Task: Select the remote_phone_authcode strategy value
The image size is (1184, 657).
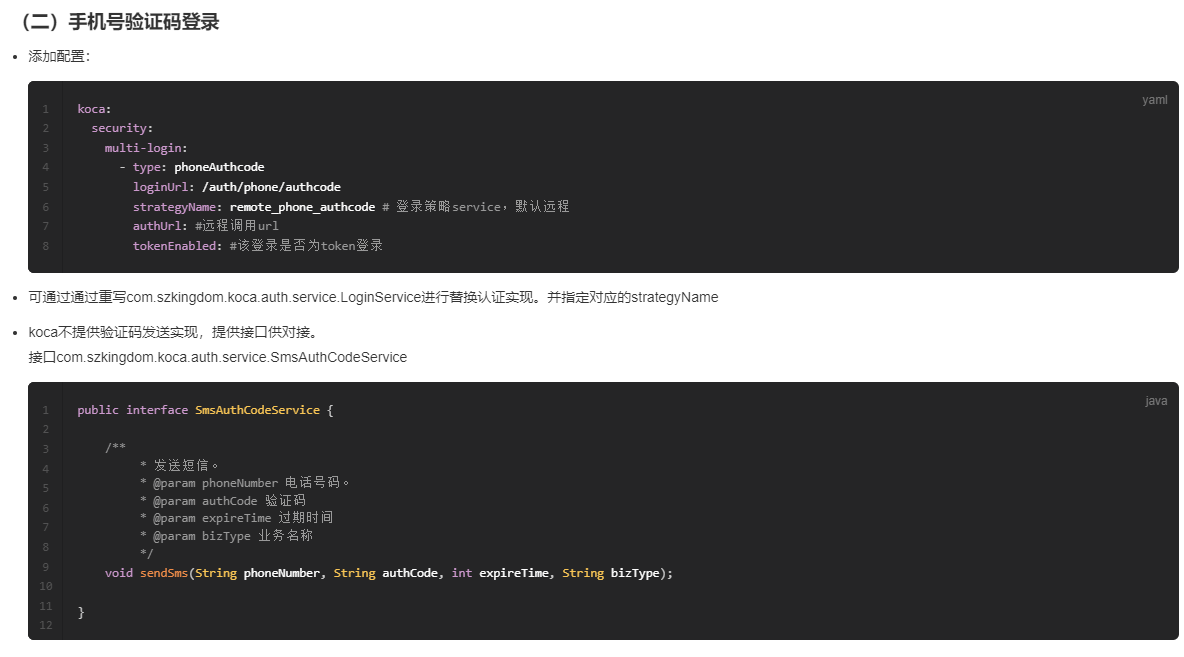Action: click(x=302, y=206)
